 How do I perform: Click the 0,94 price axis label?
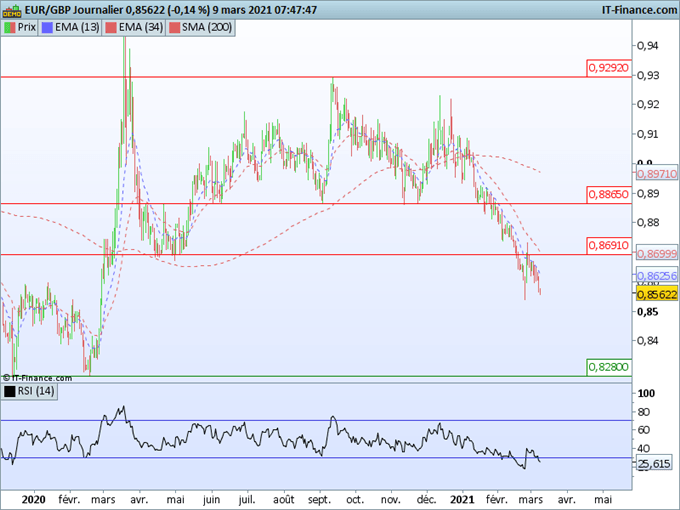[x=647, y=46]
